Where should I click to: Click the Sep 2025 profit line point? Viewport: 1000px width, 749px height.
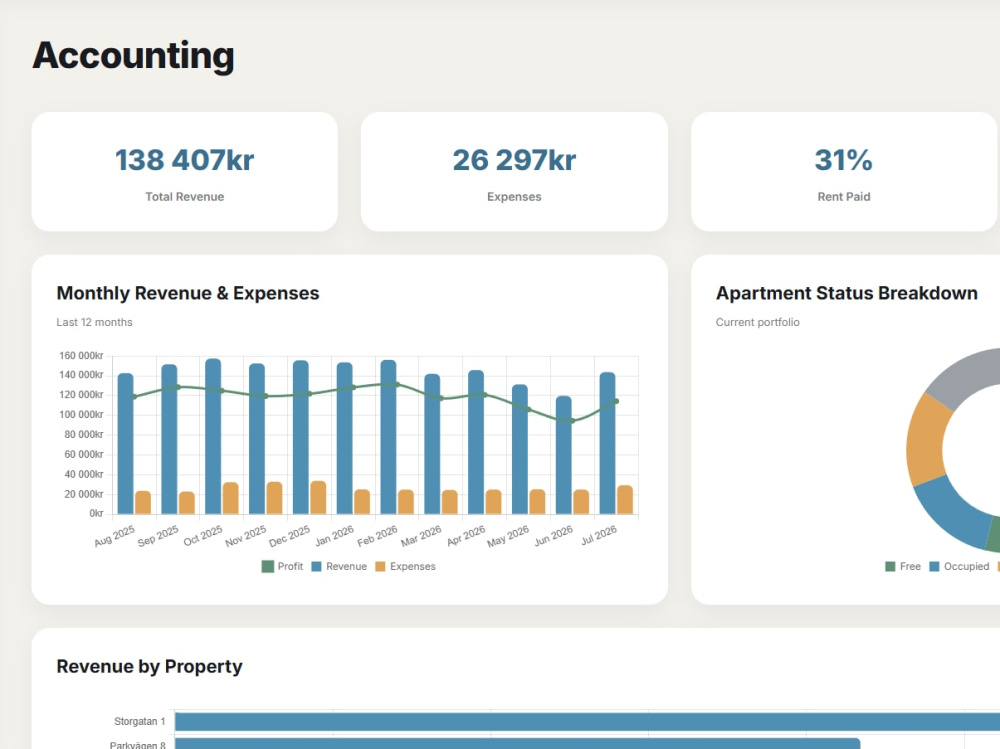pos(178,387)
